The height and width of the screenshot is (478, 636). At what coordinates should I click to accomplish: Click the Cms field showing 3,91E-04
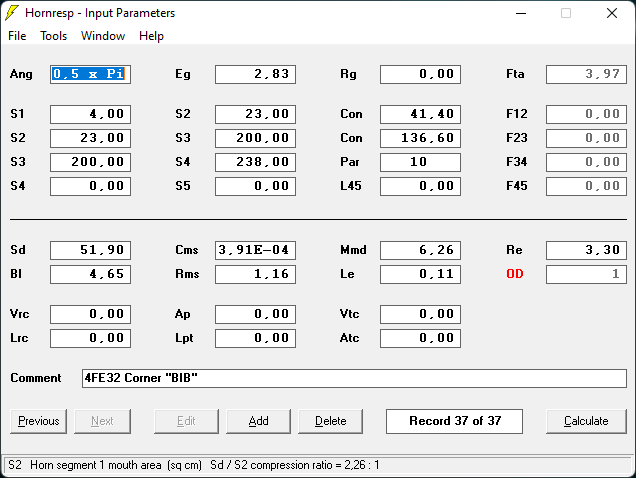[x=256, y=250]
